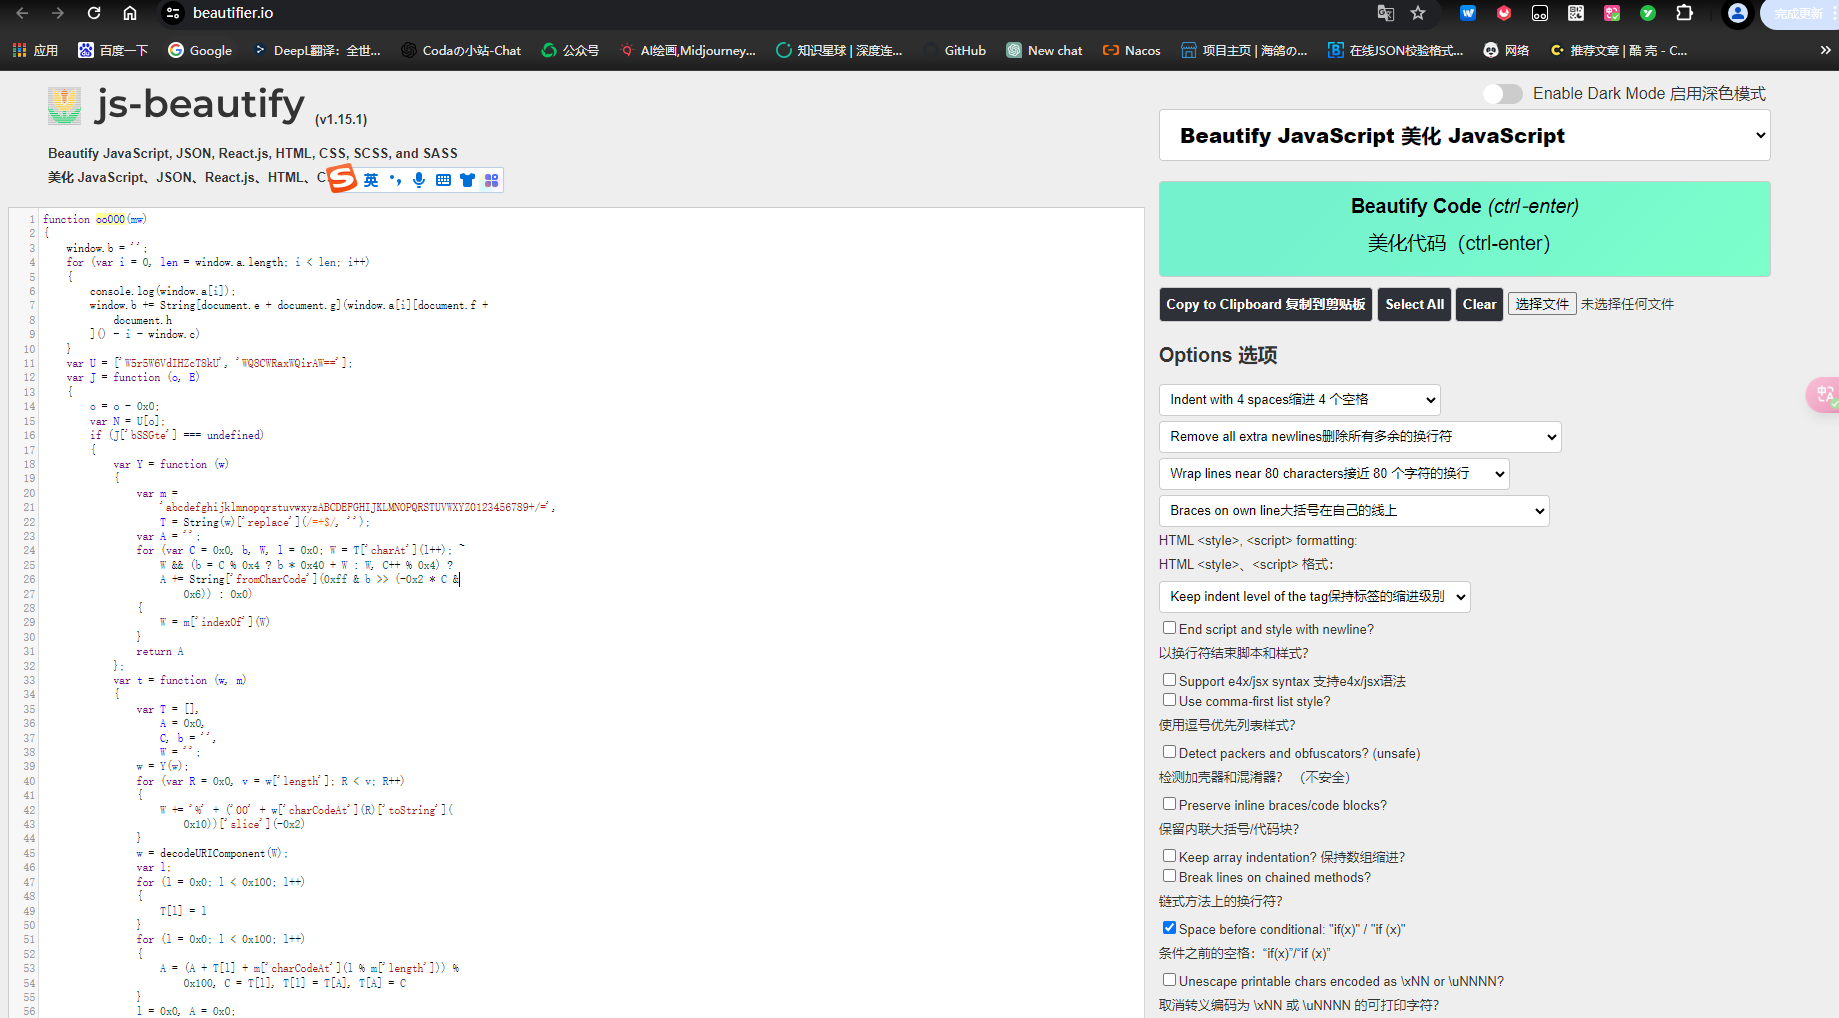The image size is (1839, 1018).
Task: Toggle Enable Dark Mode switch
Action: point(1503,94)
